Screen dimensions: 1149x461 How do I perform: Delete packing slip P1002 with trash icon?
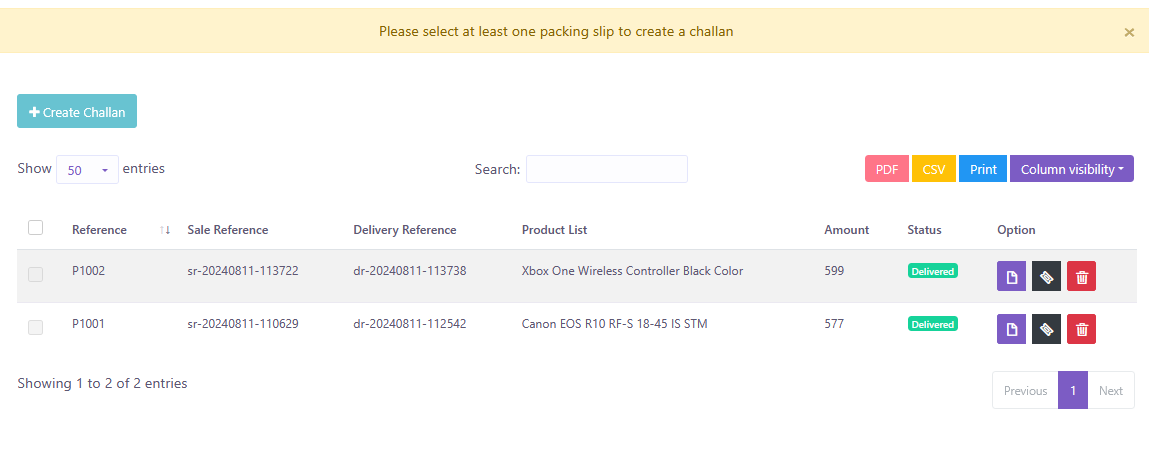coord(1081,277)
